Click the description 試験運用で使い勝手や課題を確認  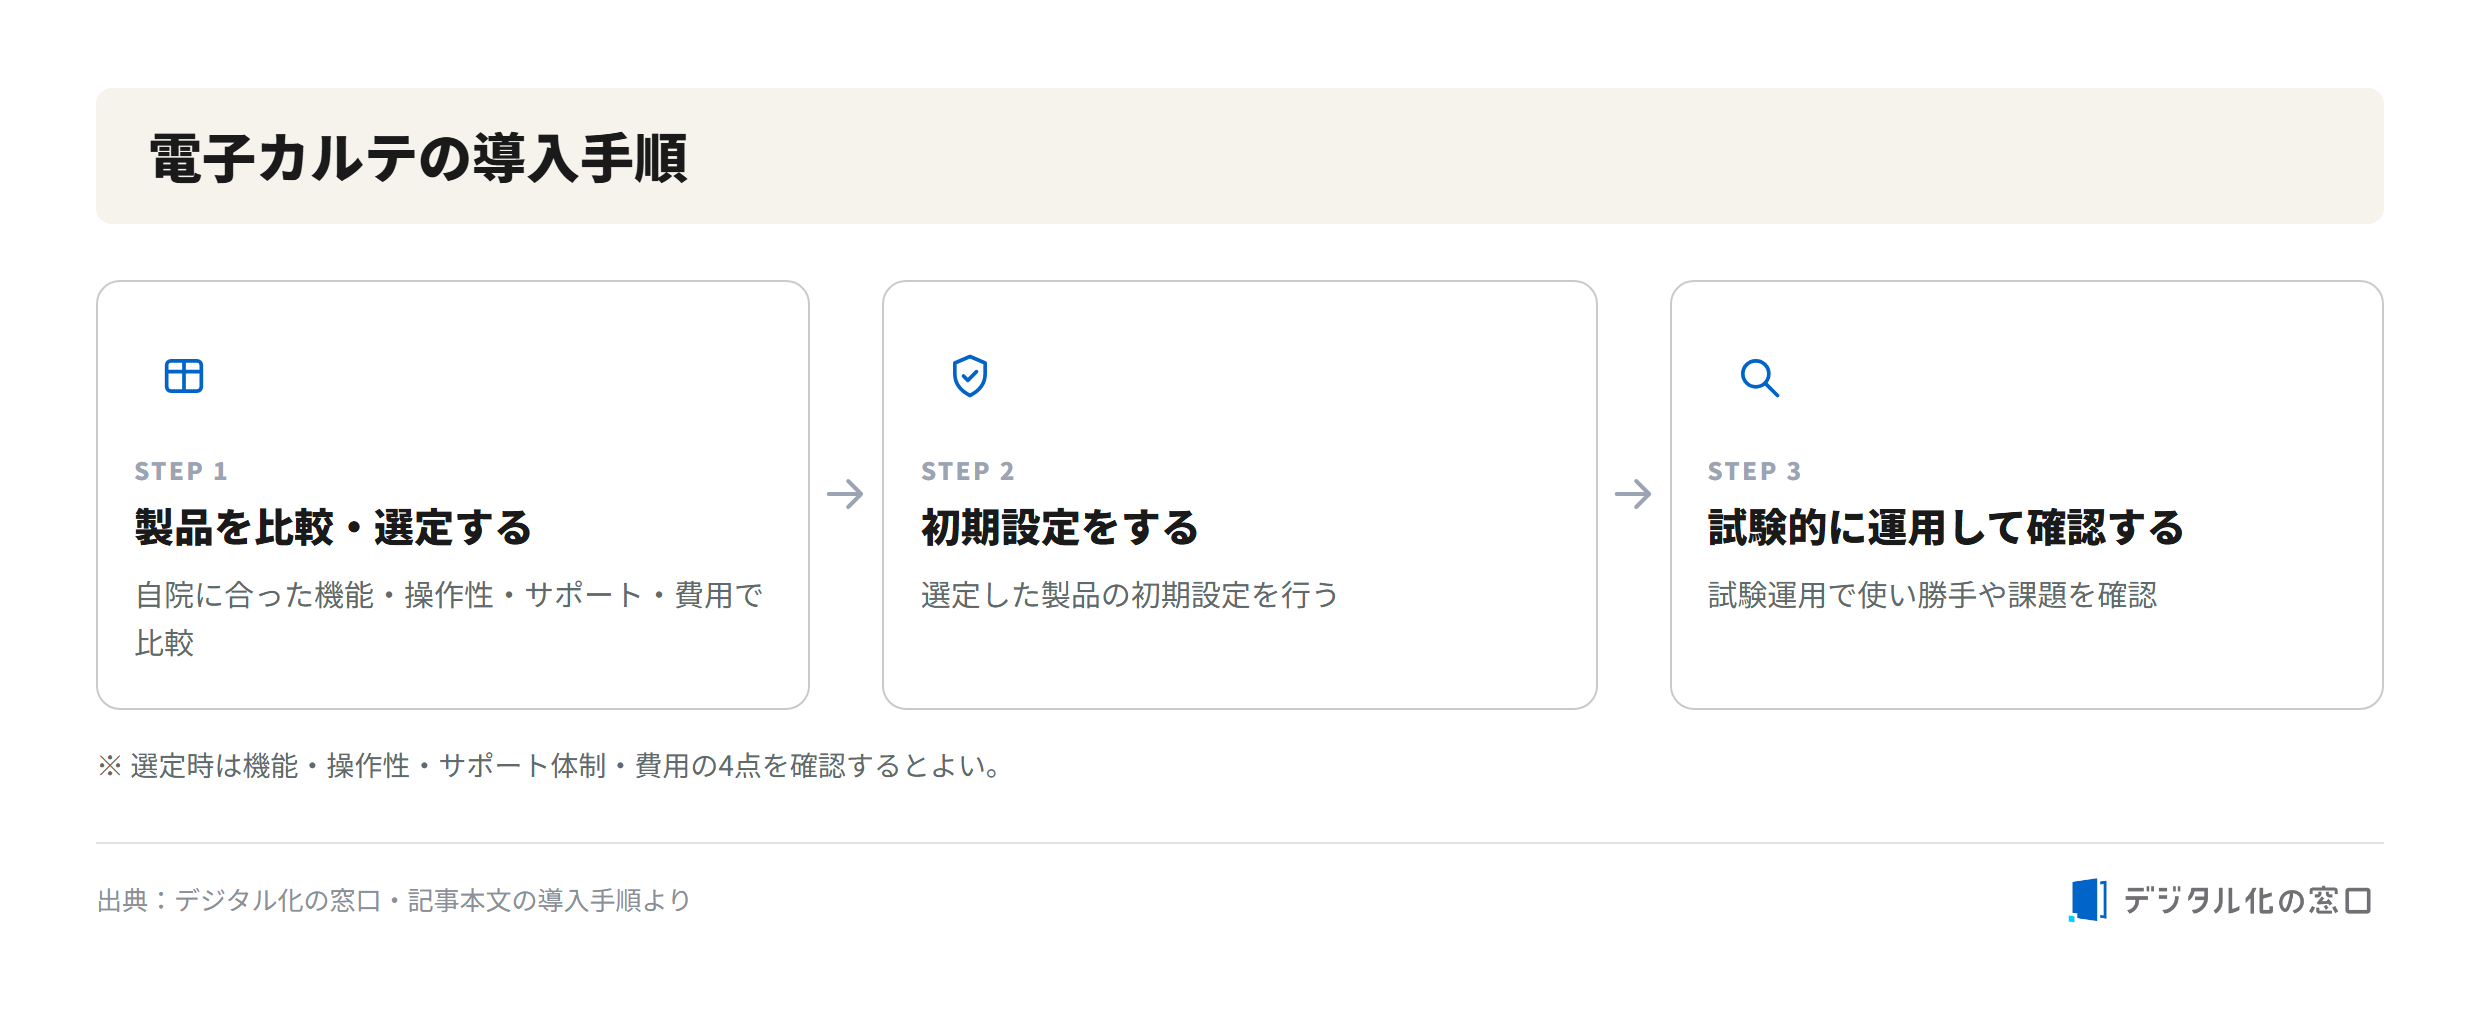[1933, 595]
